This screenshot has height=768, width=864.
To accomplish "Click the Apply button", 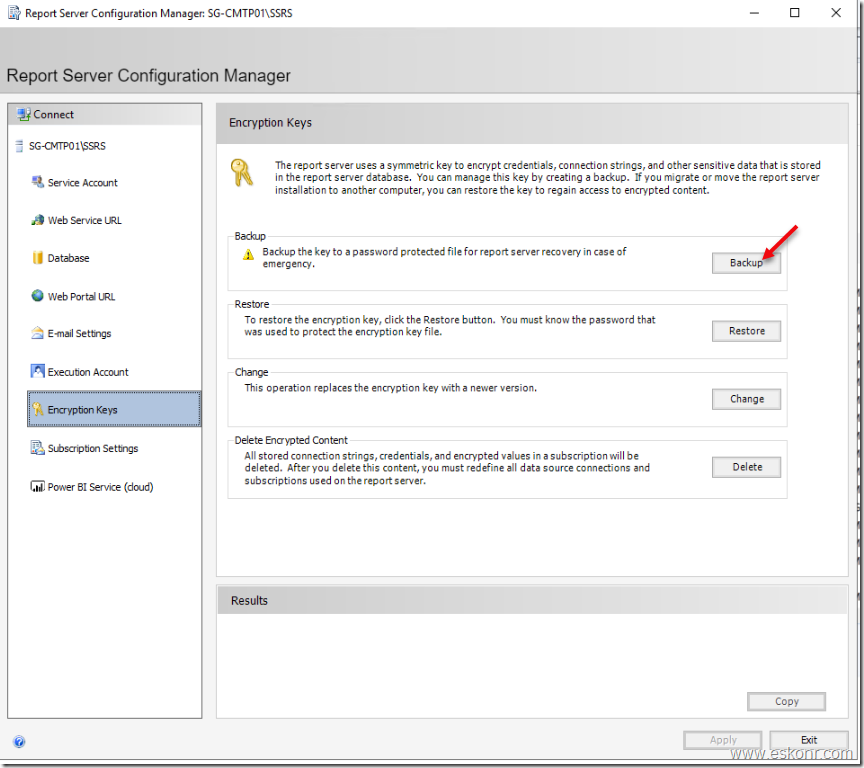I will [x=722, y=740].
